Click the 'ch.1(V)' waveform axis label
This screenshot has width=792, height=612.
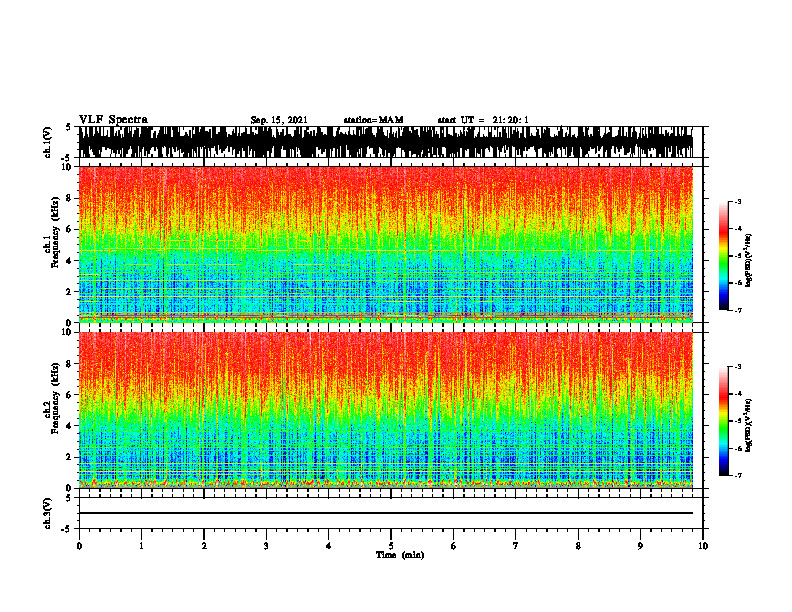pyautogui.click(x=48, y=142)
